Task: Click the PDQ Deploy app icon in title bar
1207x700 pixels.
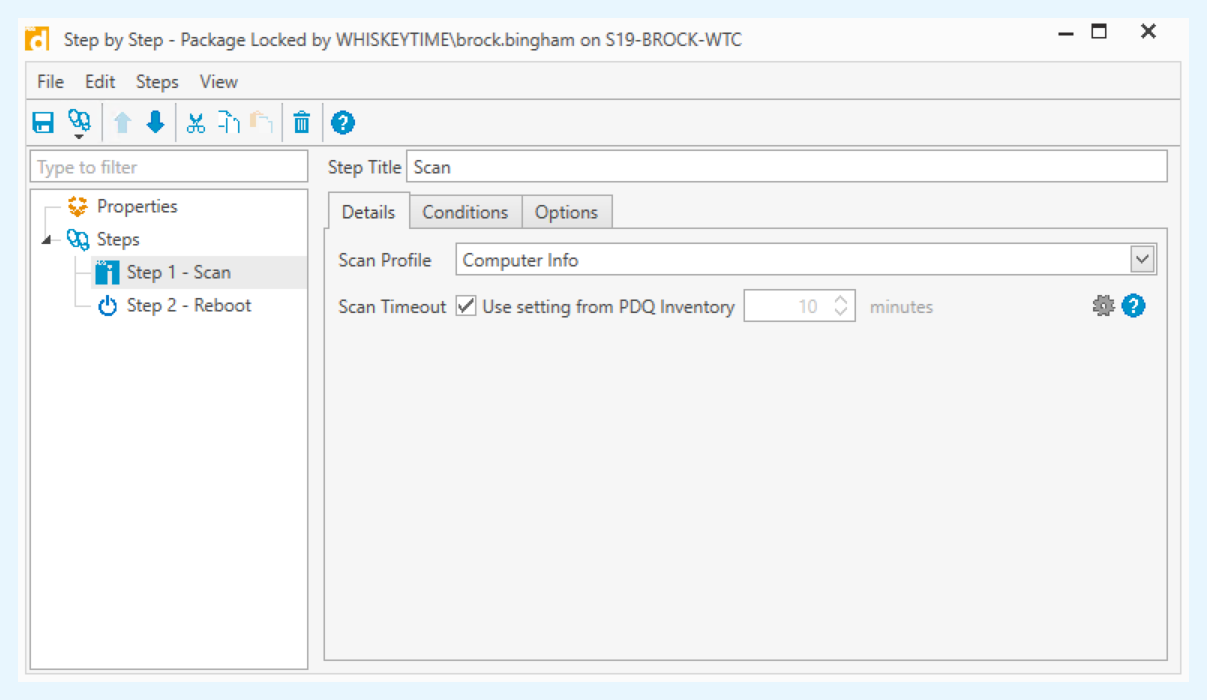Action: pos(37,39)
